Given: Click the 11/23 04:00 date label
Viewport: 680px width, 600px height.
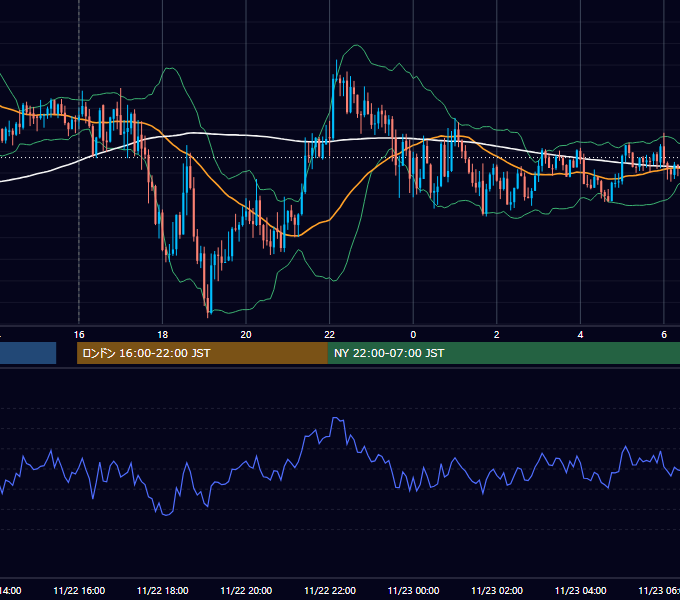Looking at the screenshot, I should pyautogui.click(x=580, y=590).
